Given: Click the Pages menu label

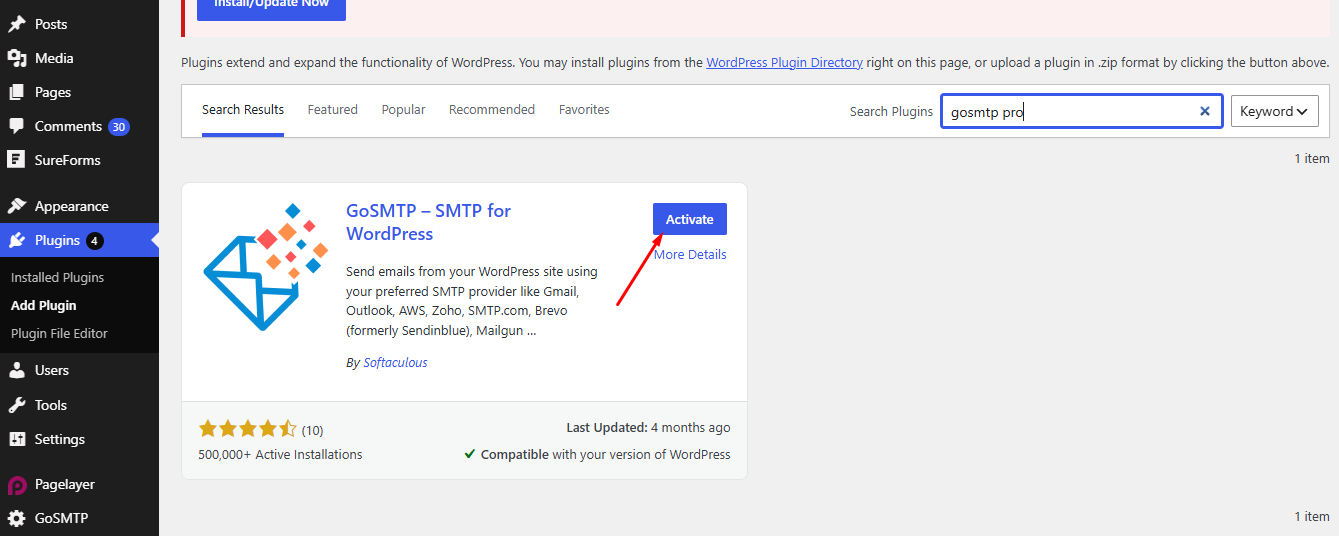Looking at the screenshot, I should tap(53, 92).
